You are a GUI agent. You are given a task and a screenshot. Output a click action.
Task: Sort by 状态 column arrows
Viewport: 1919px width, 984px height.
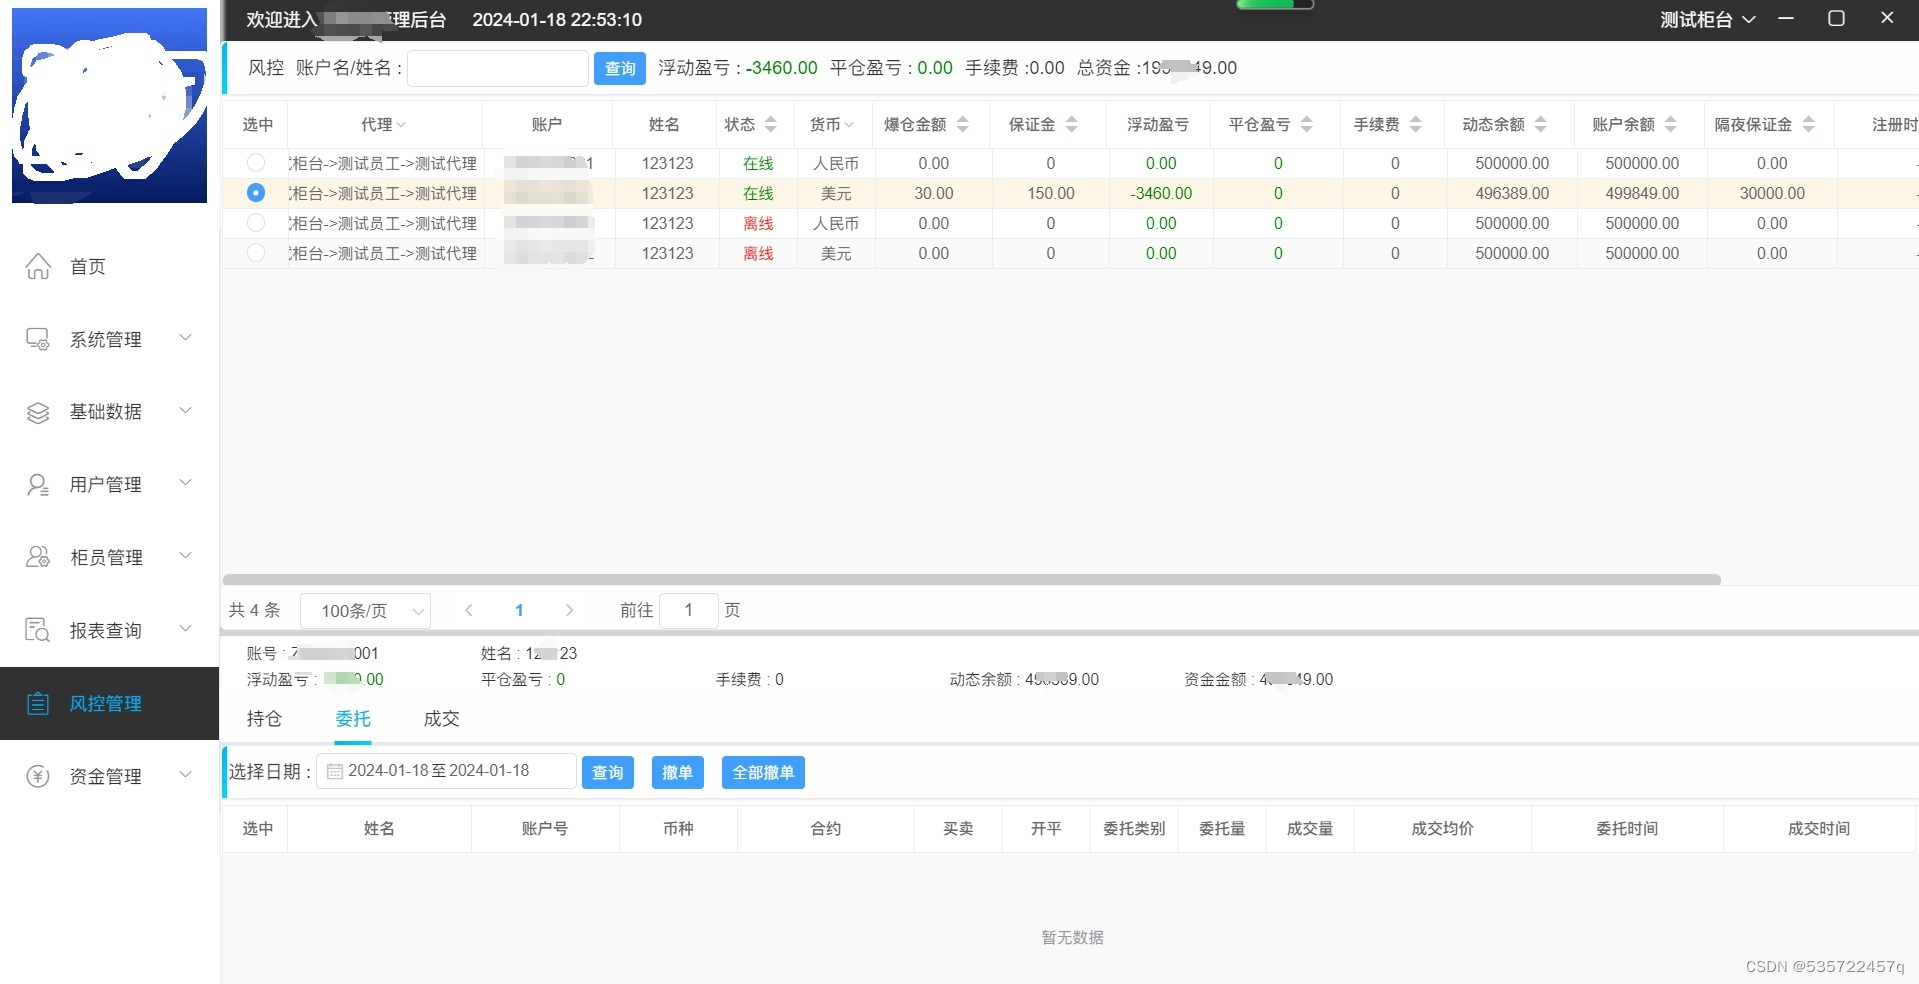(770, 124)
